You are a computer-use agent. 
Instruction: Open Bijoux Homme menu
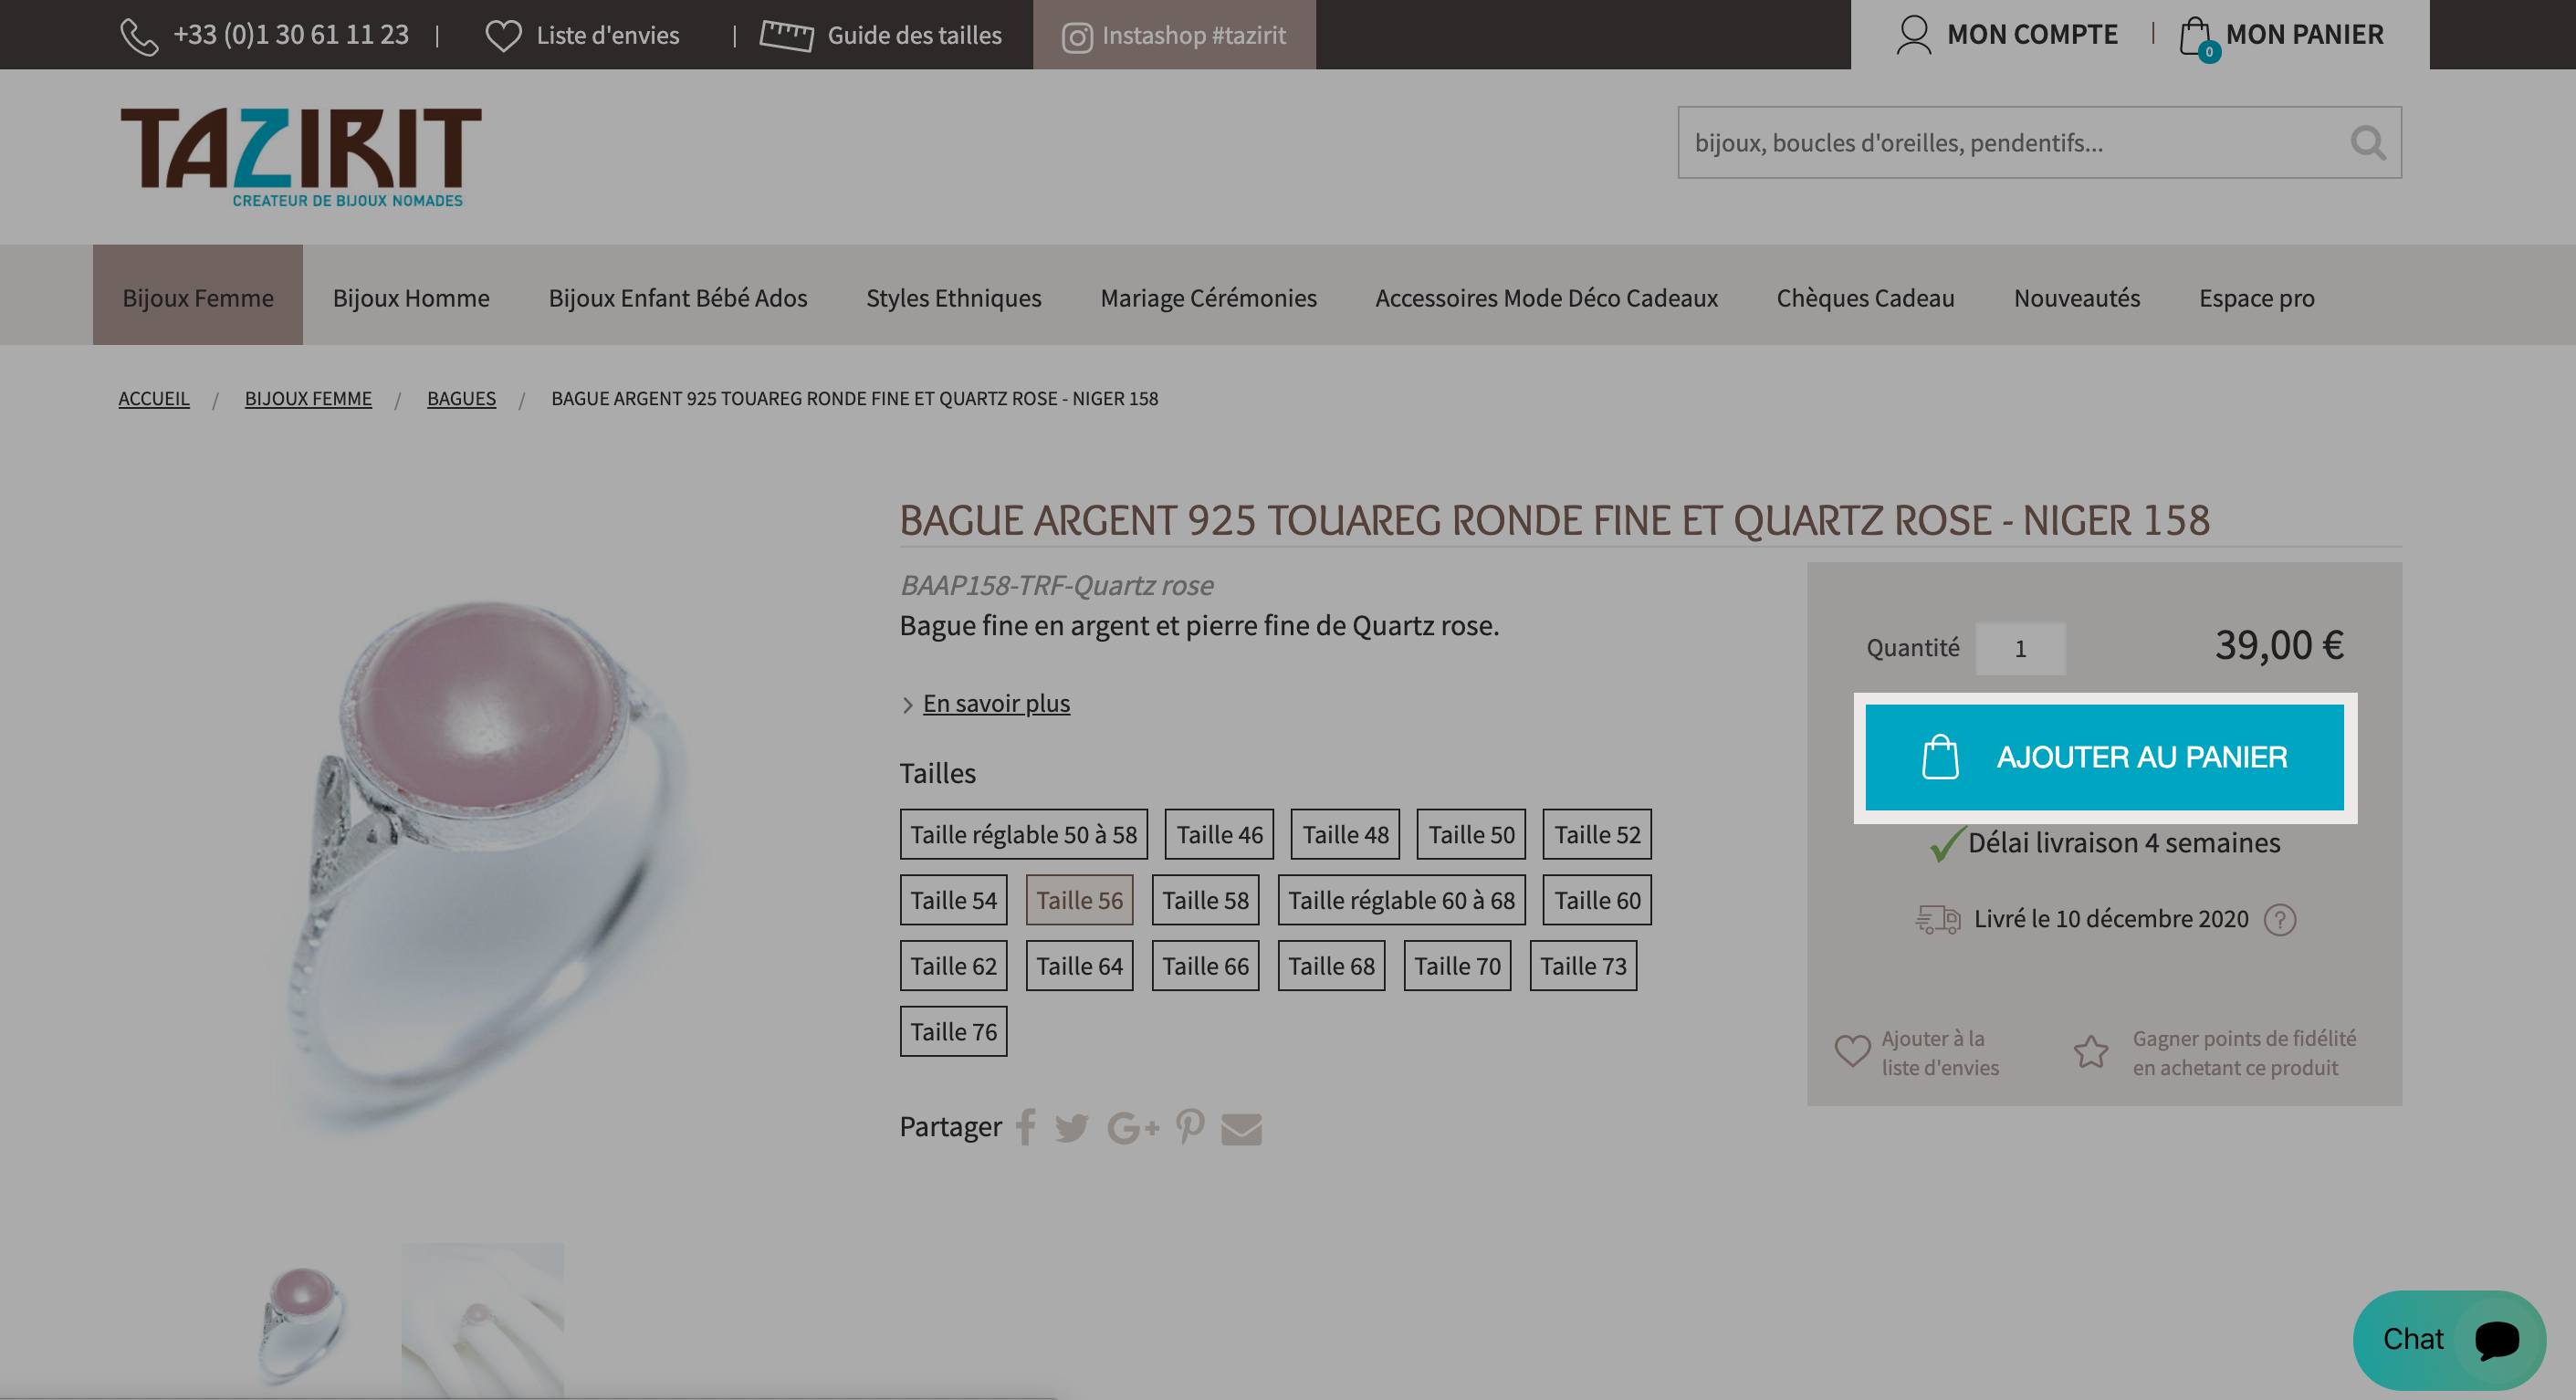[411, 297]
